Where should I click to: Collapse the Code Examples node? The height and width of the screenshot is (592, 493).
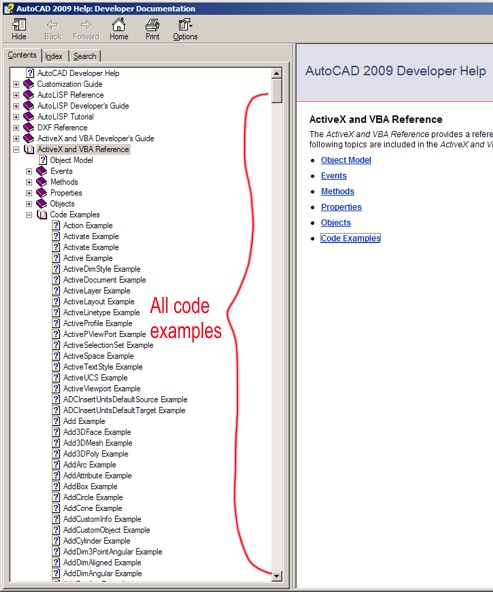(x=29, y=215)
